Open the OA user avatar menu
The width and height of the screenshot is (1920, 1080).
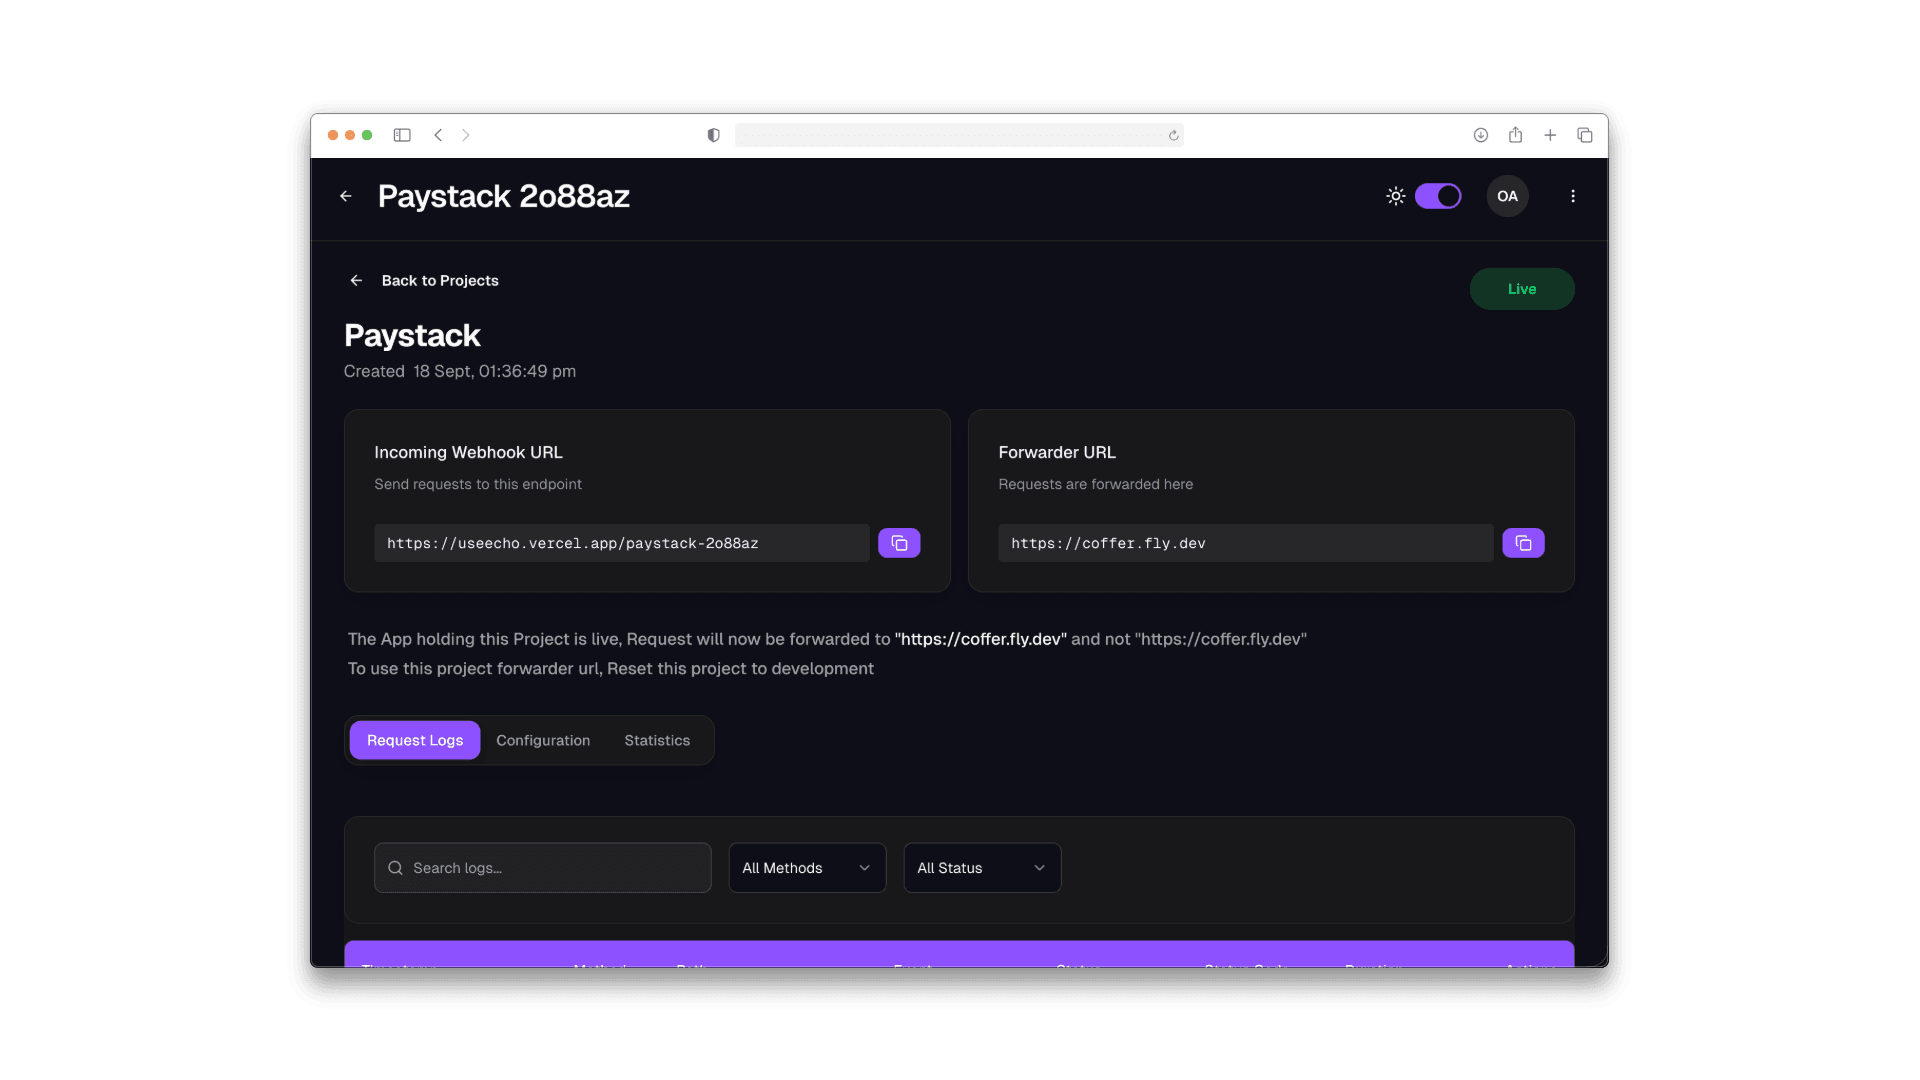point(1507,196)
